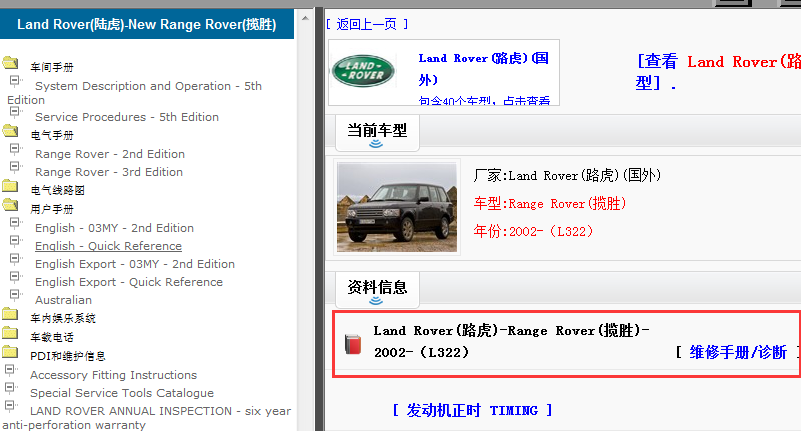Expand the 车内娱乐系统 category label
Viewport: 801px width, 431px height.
pyautogui.click(x=63, y=319)
